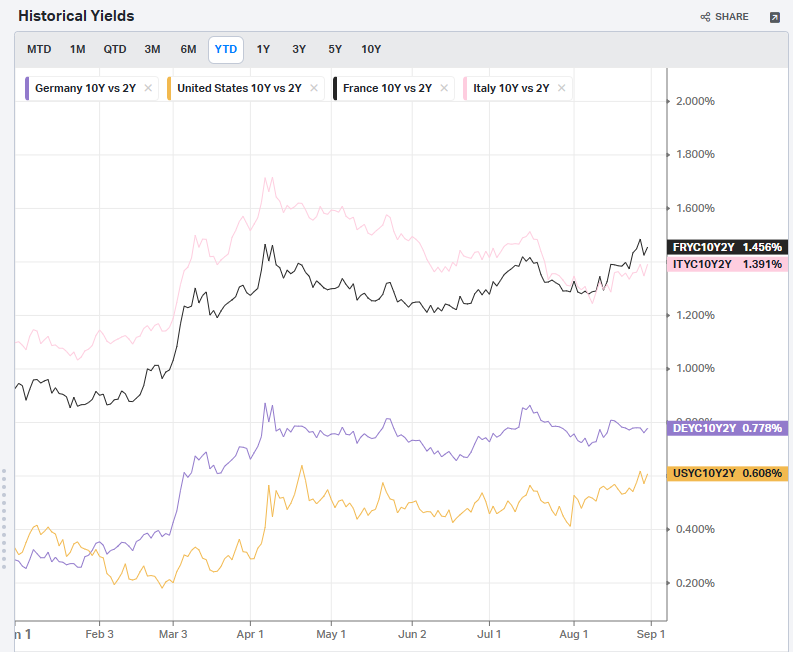Open chart in expanded view icon
The image size is (793, 652).
pos(774,18)
